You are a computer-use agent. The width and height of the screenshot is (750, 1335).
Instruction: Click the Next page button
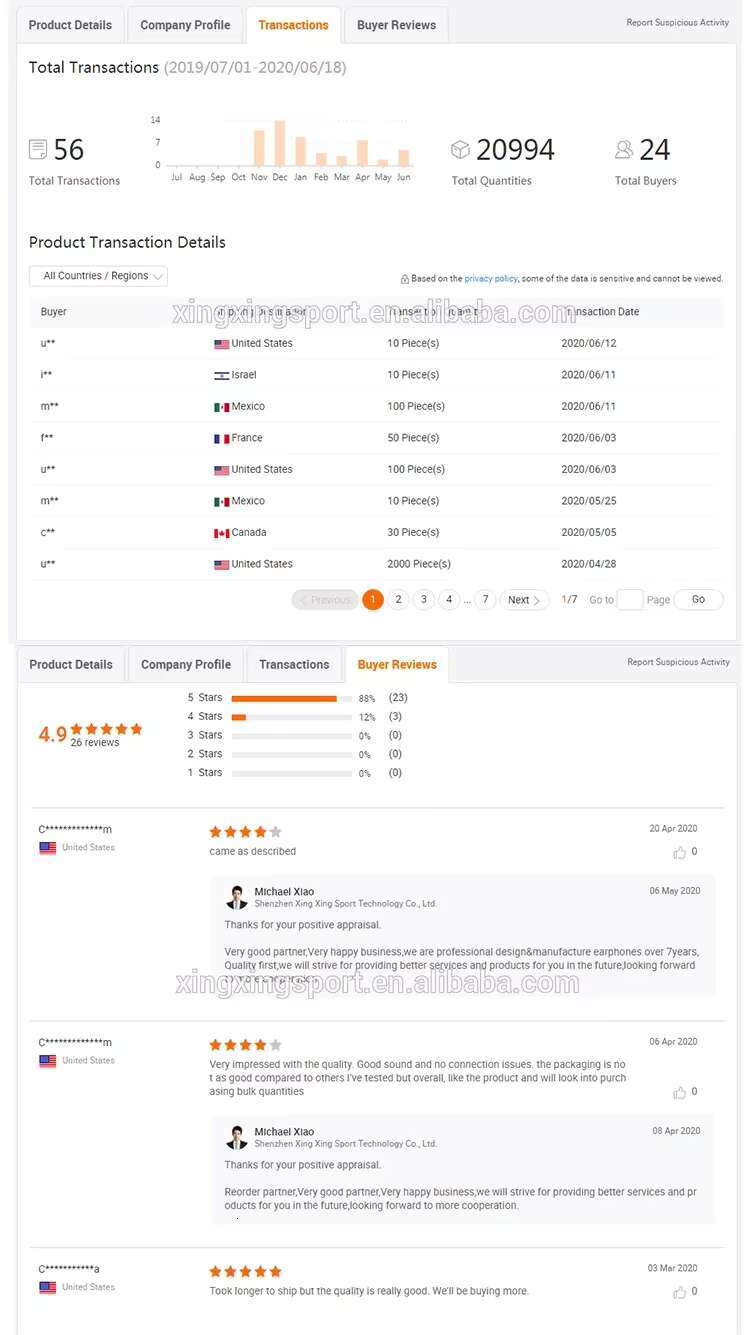coord(523,600)
